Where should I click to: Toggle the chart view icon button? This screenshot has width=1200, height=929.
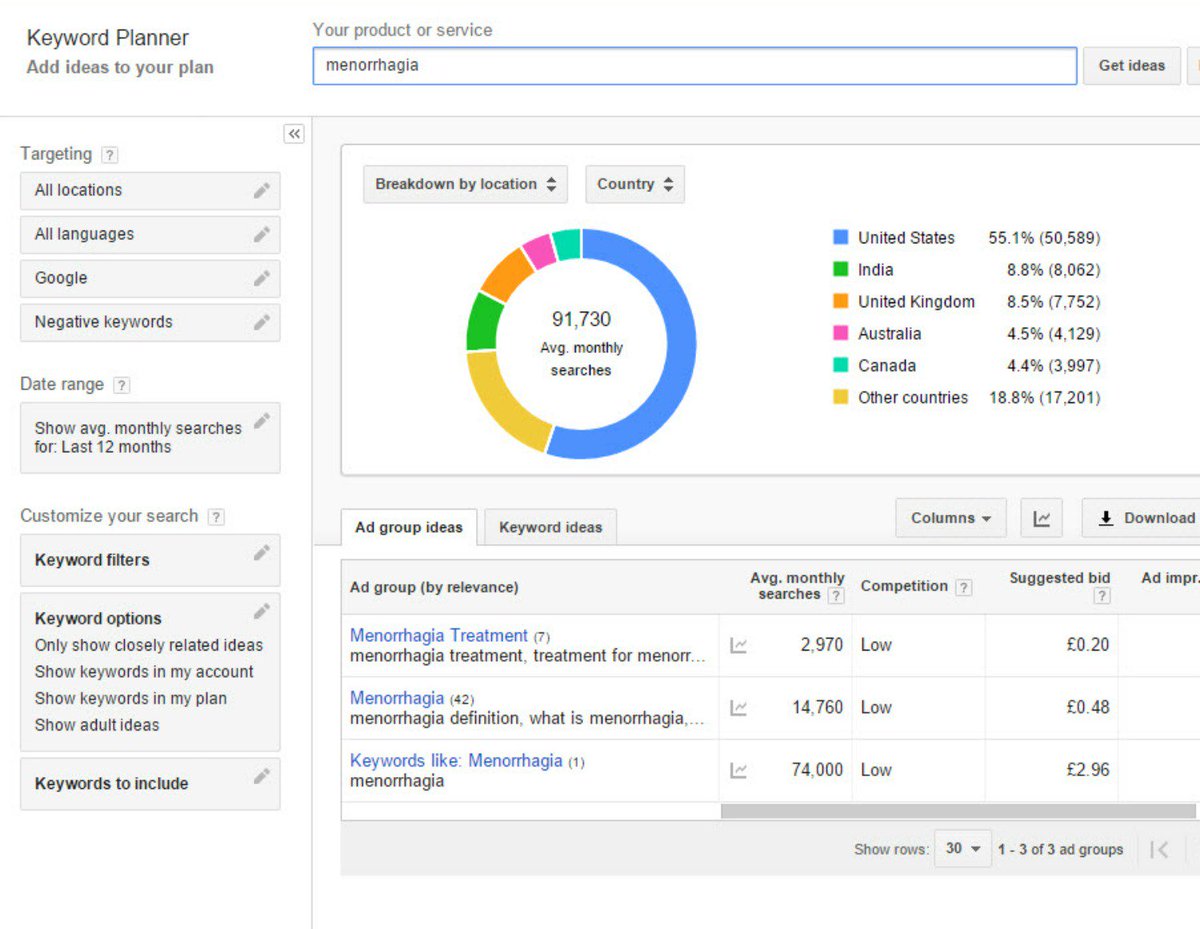[1042, 518]
